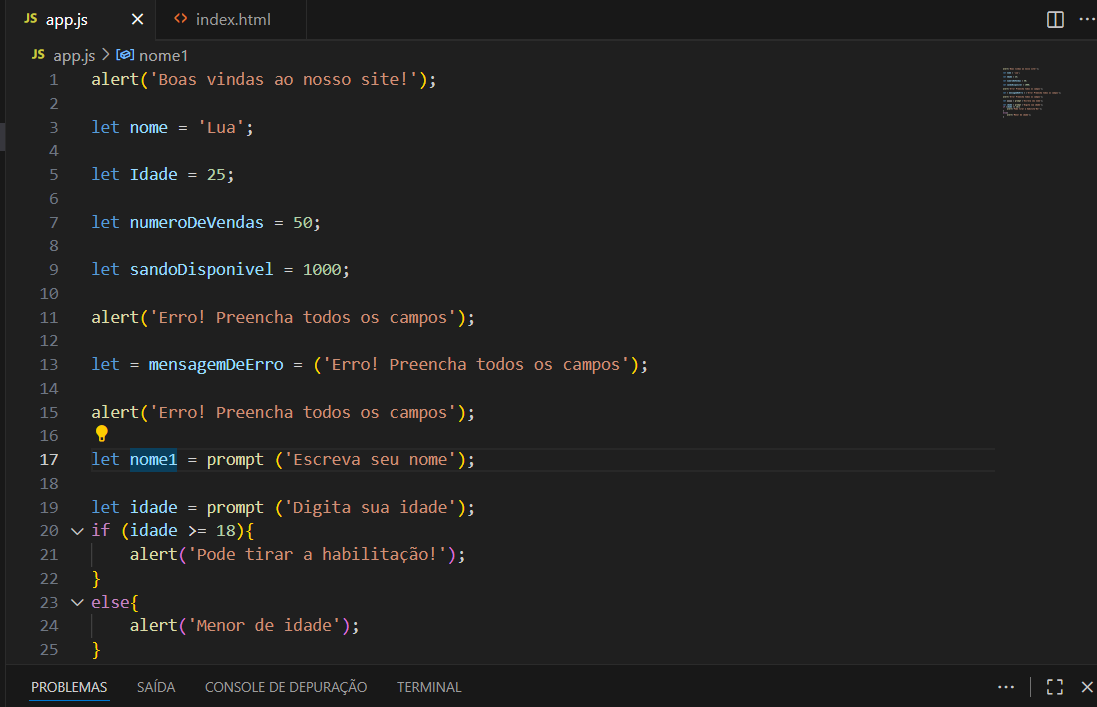Click 'Digita sua idade' string
Image resolution: width=1097 pixels, height=707 pixels.
click(x=370, y=508)
